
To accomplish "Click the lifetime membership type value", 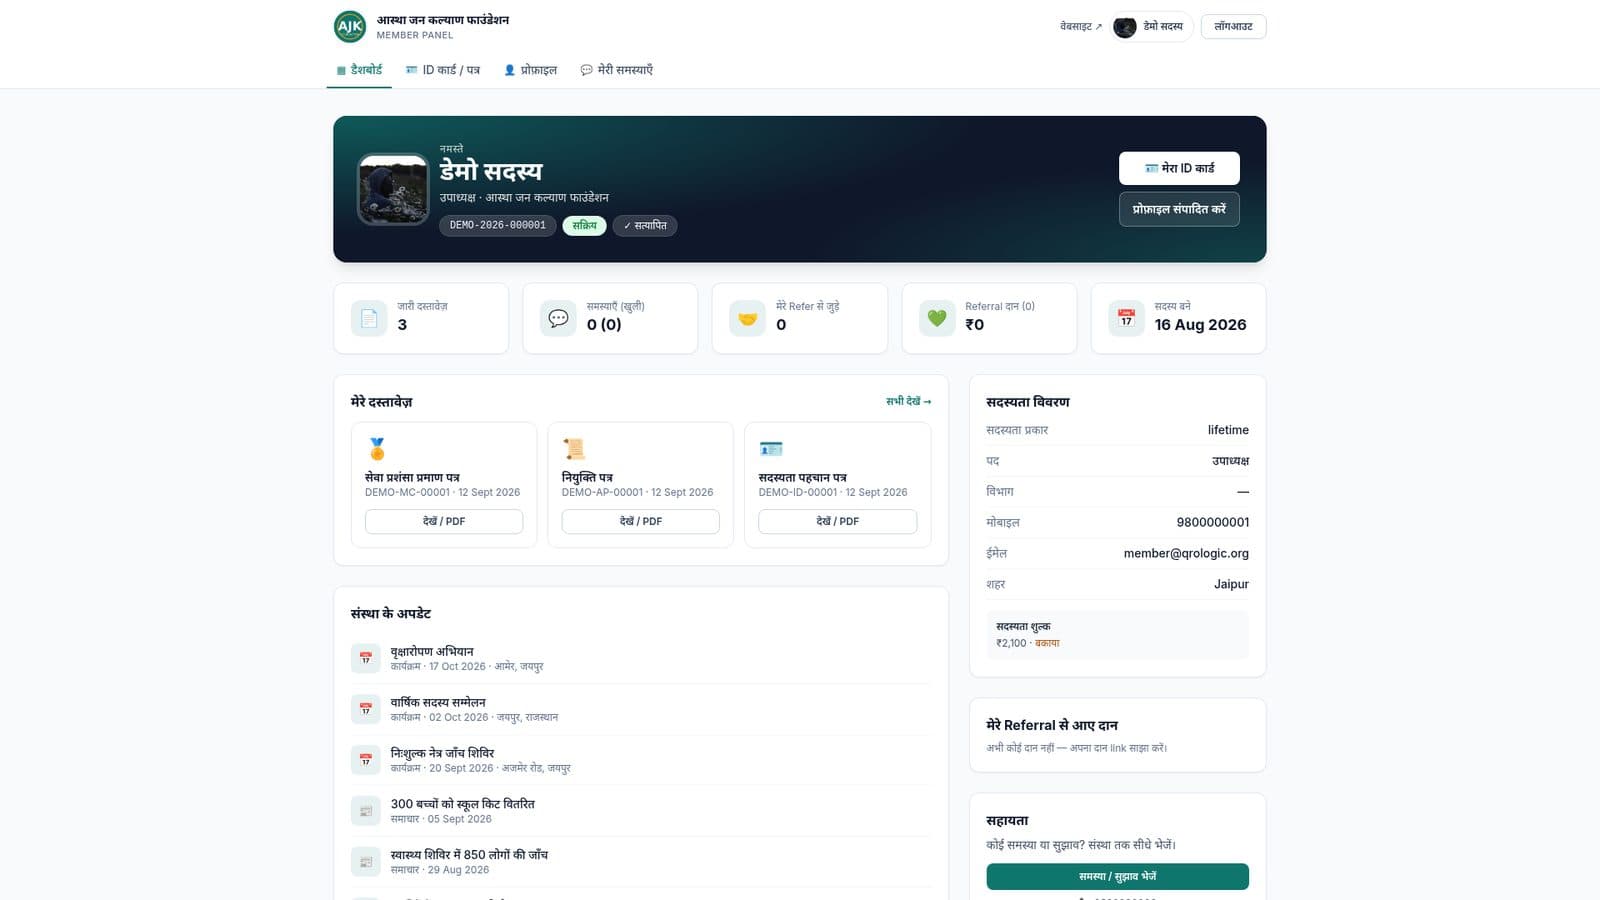I will (1228, 430).
